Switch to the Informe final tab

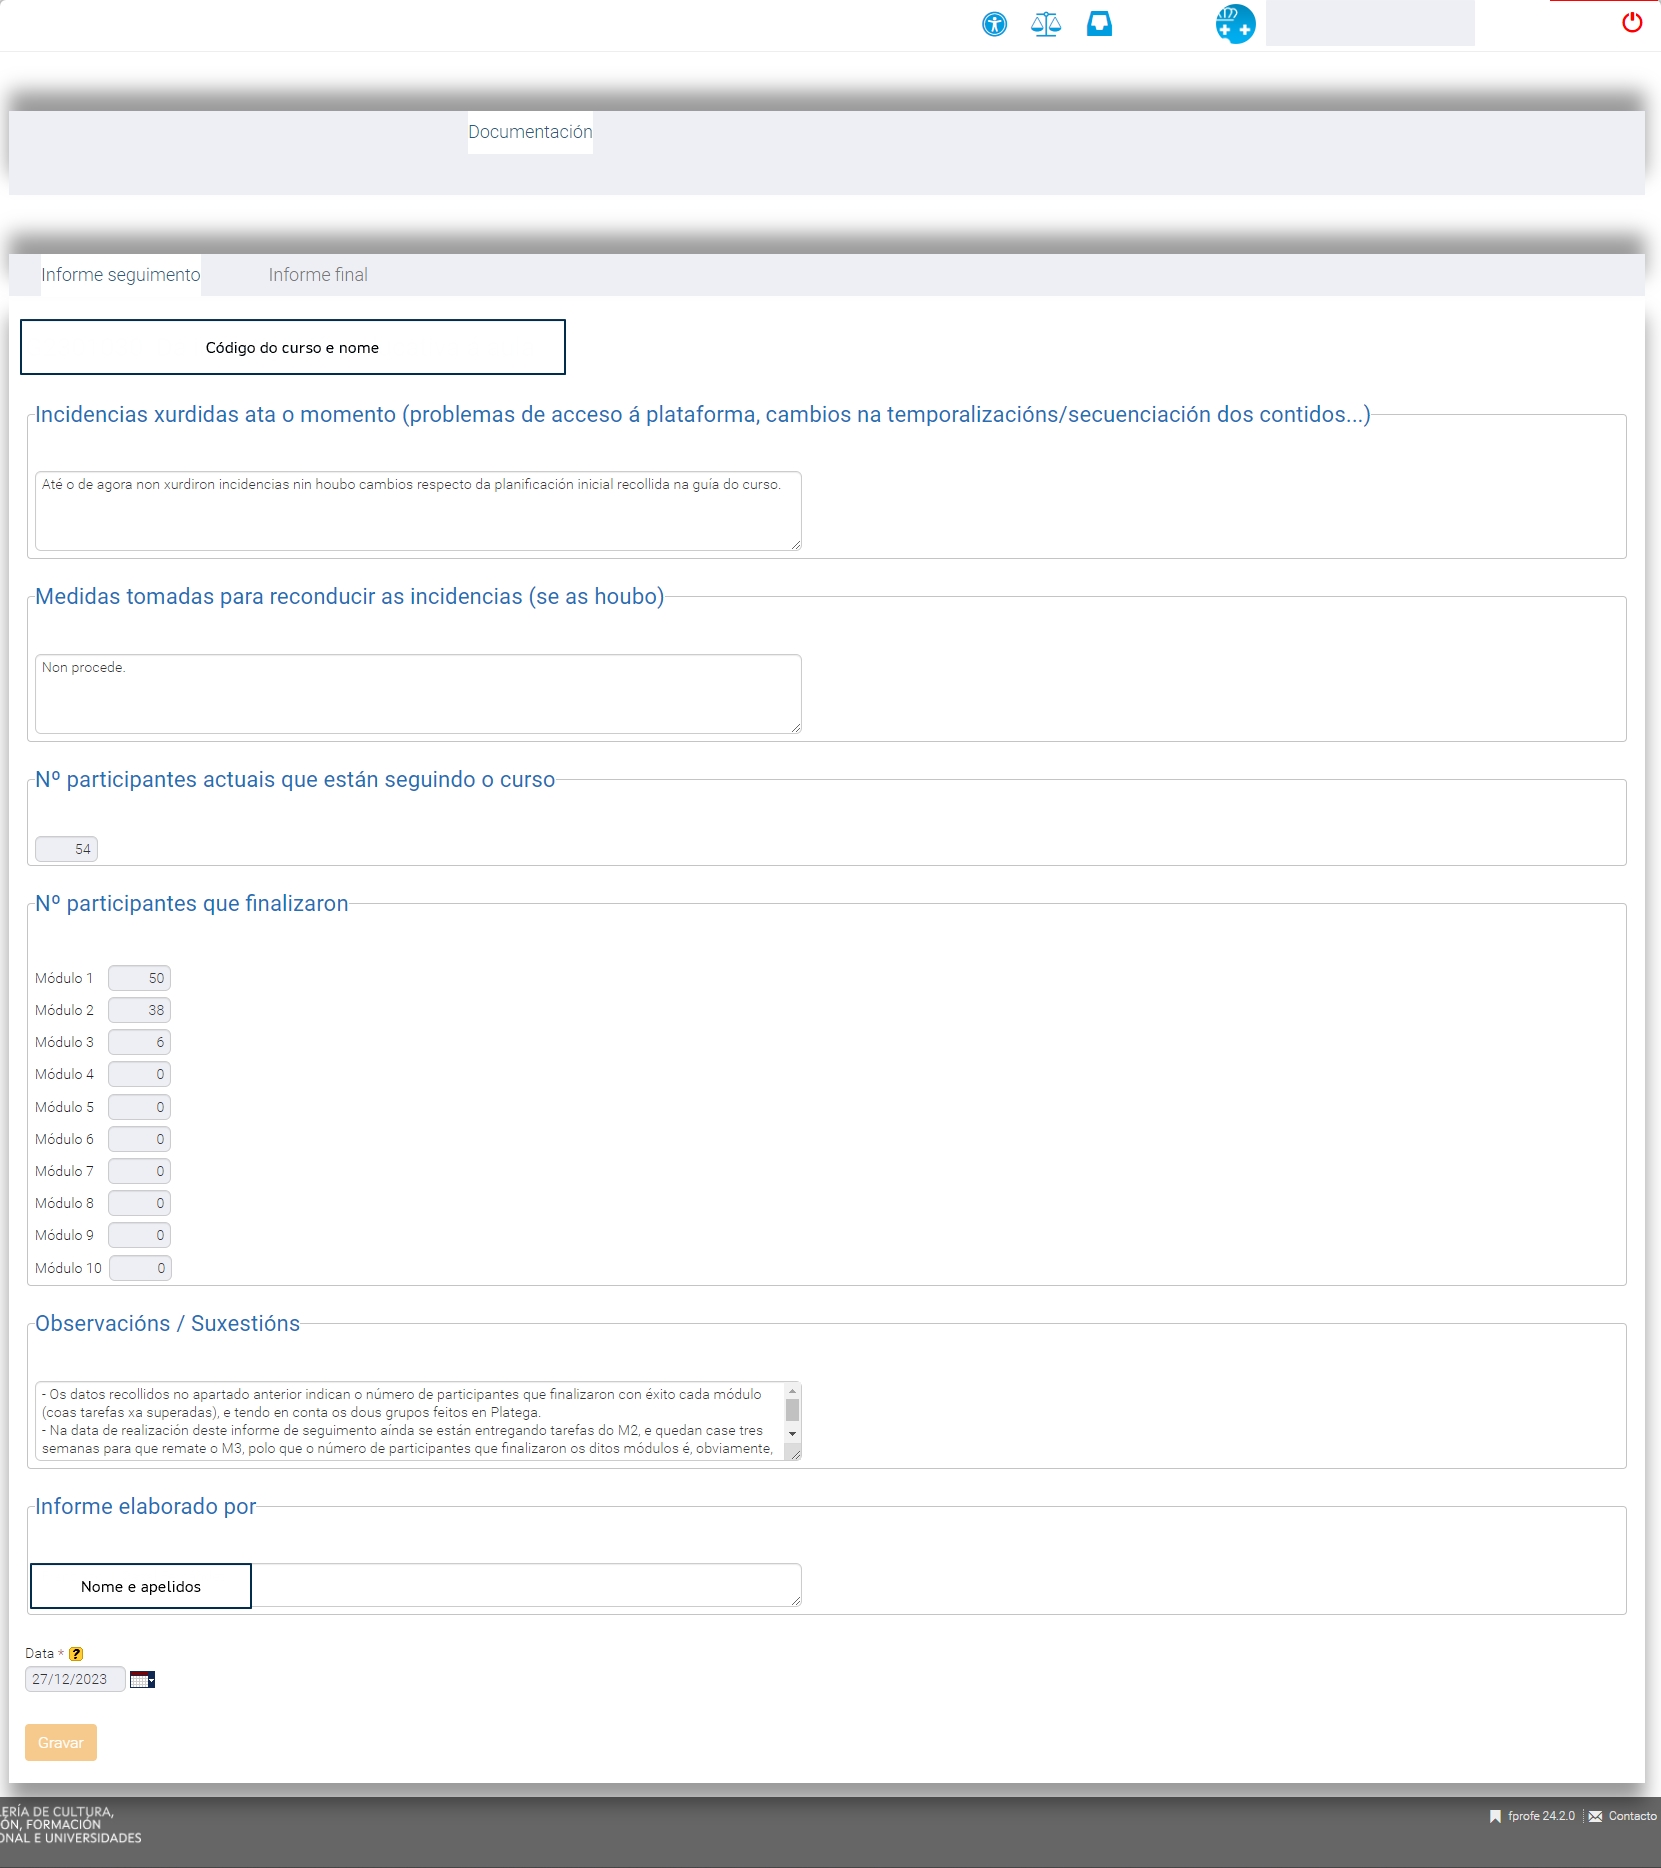(318, 275)
